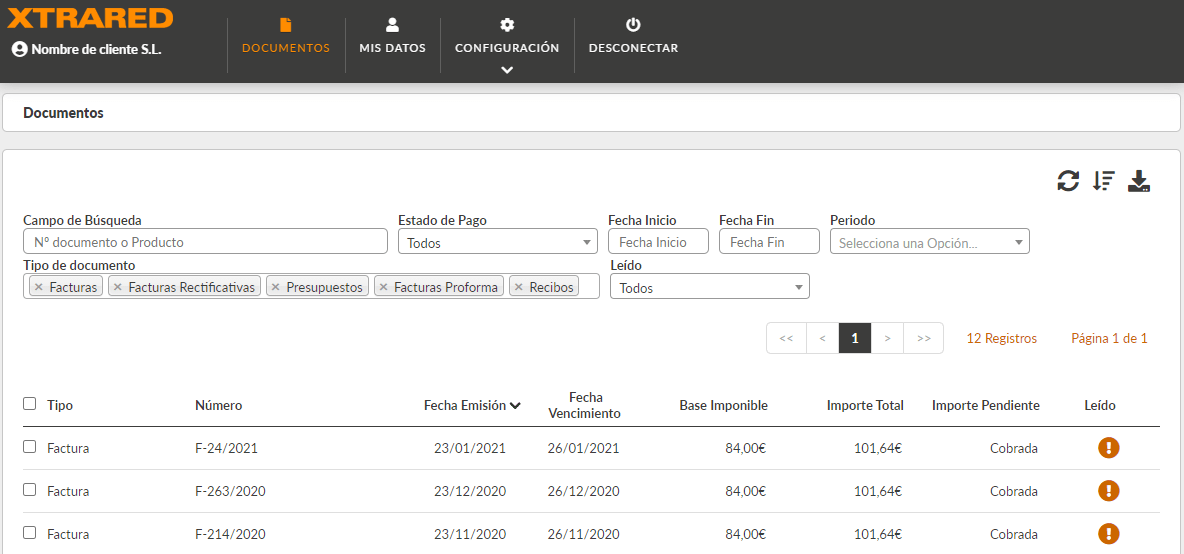Remove the Recibos tag

[519, 288]
